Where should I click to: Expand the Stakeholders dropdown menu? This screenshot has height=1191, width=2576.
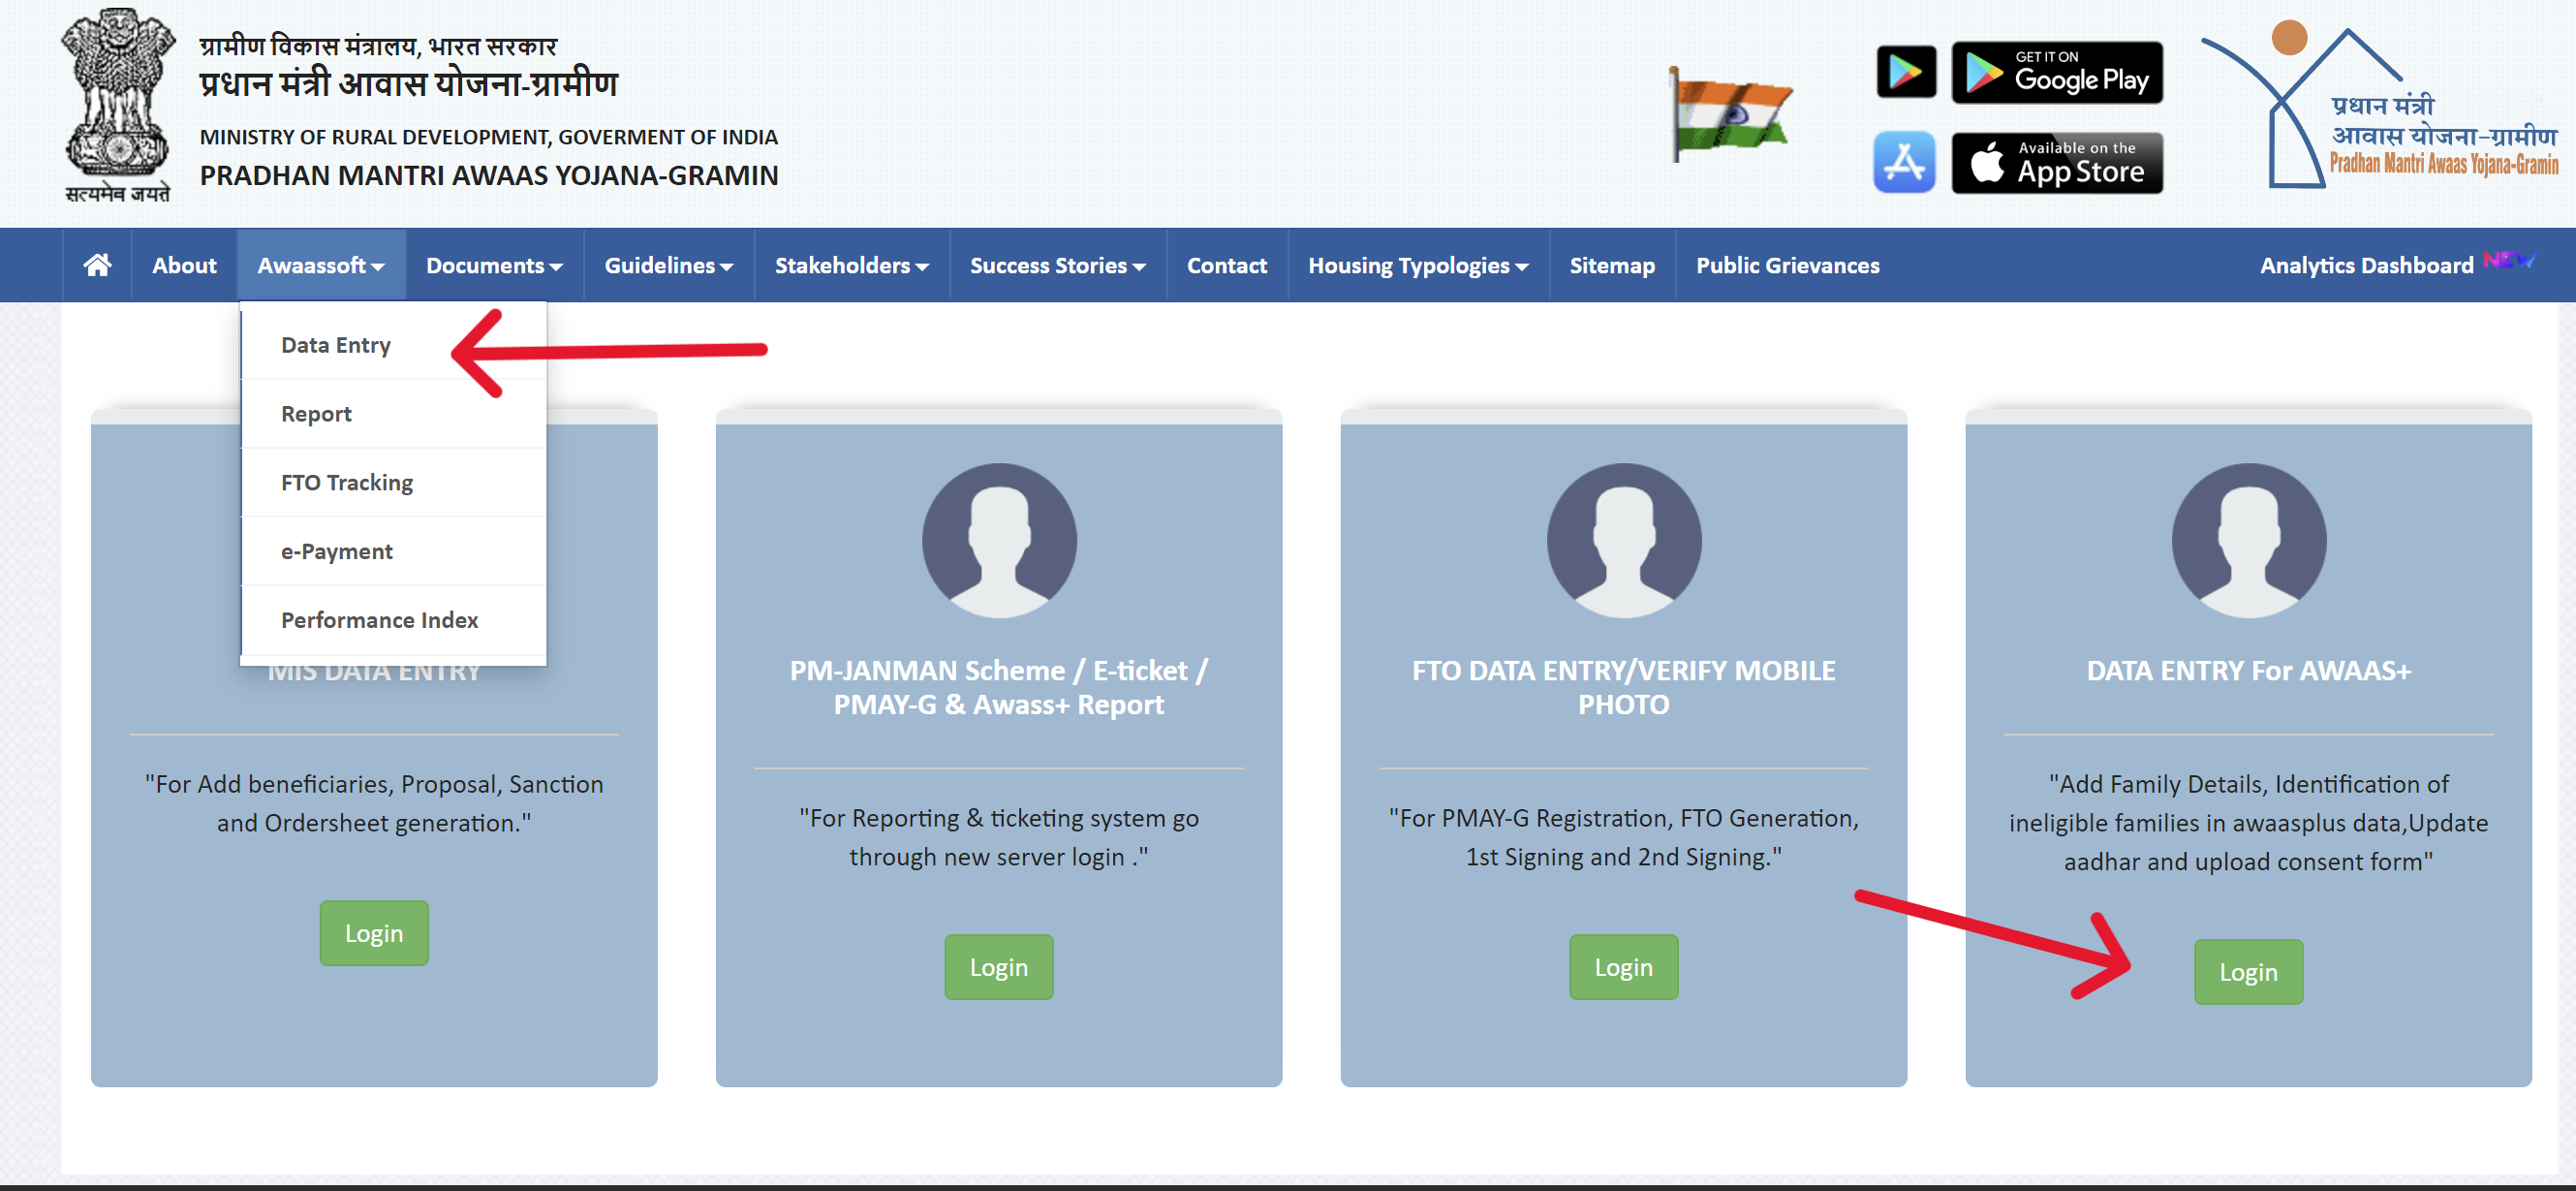(851, 266)
